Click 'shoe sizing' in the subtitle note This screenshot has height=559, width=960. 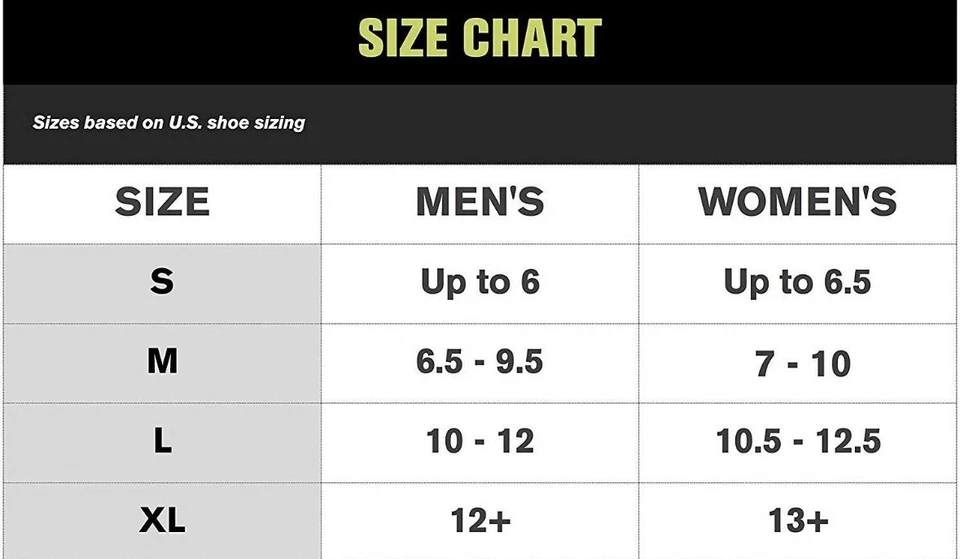point(256,123)
